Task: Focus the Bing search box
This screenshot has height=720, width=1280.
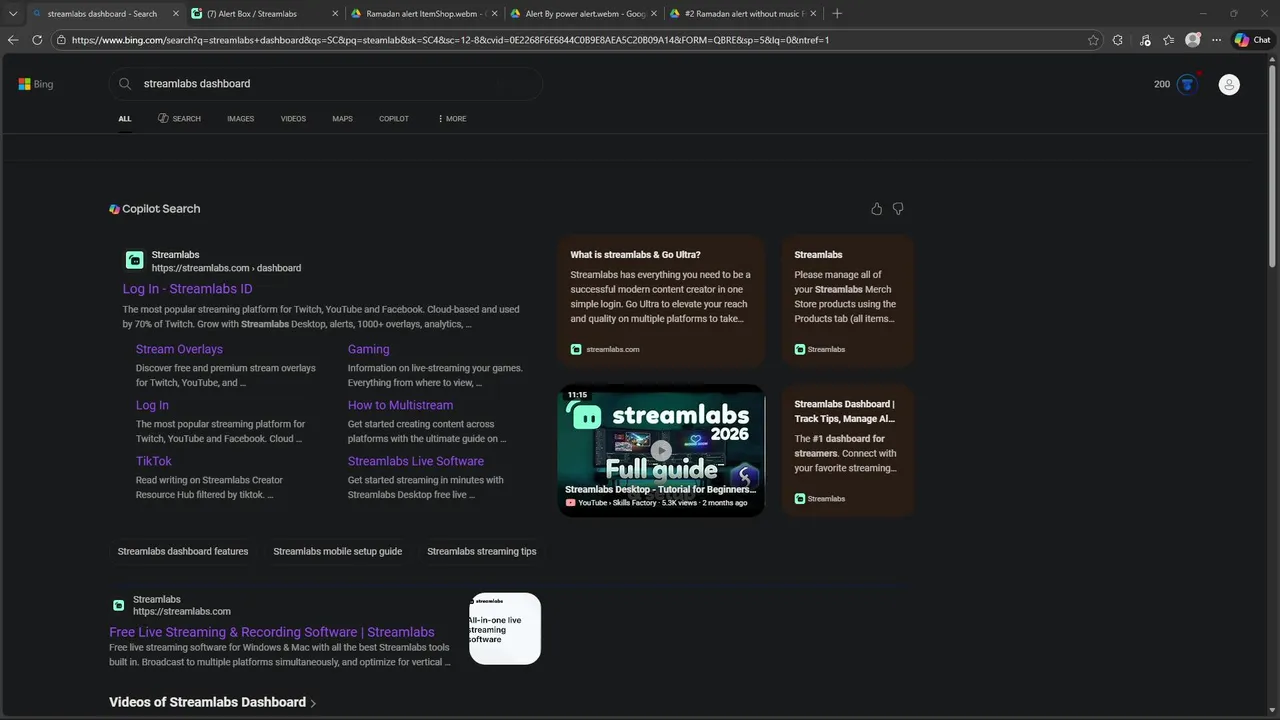Action: tap(325, 84)
